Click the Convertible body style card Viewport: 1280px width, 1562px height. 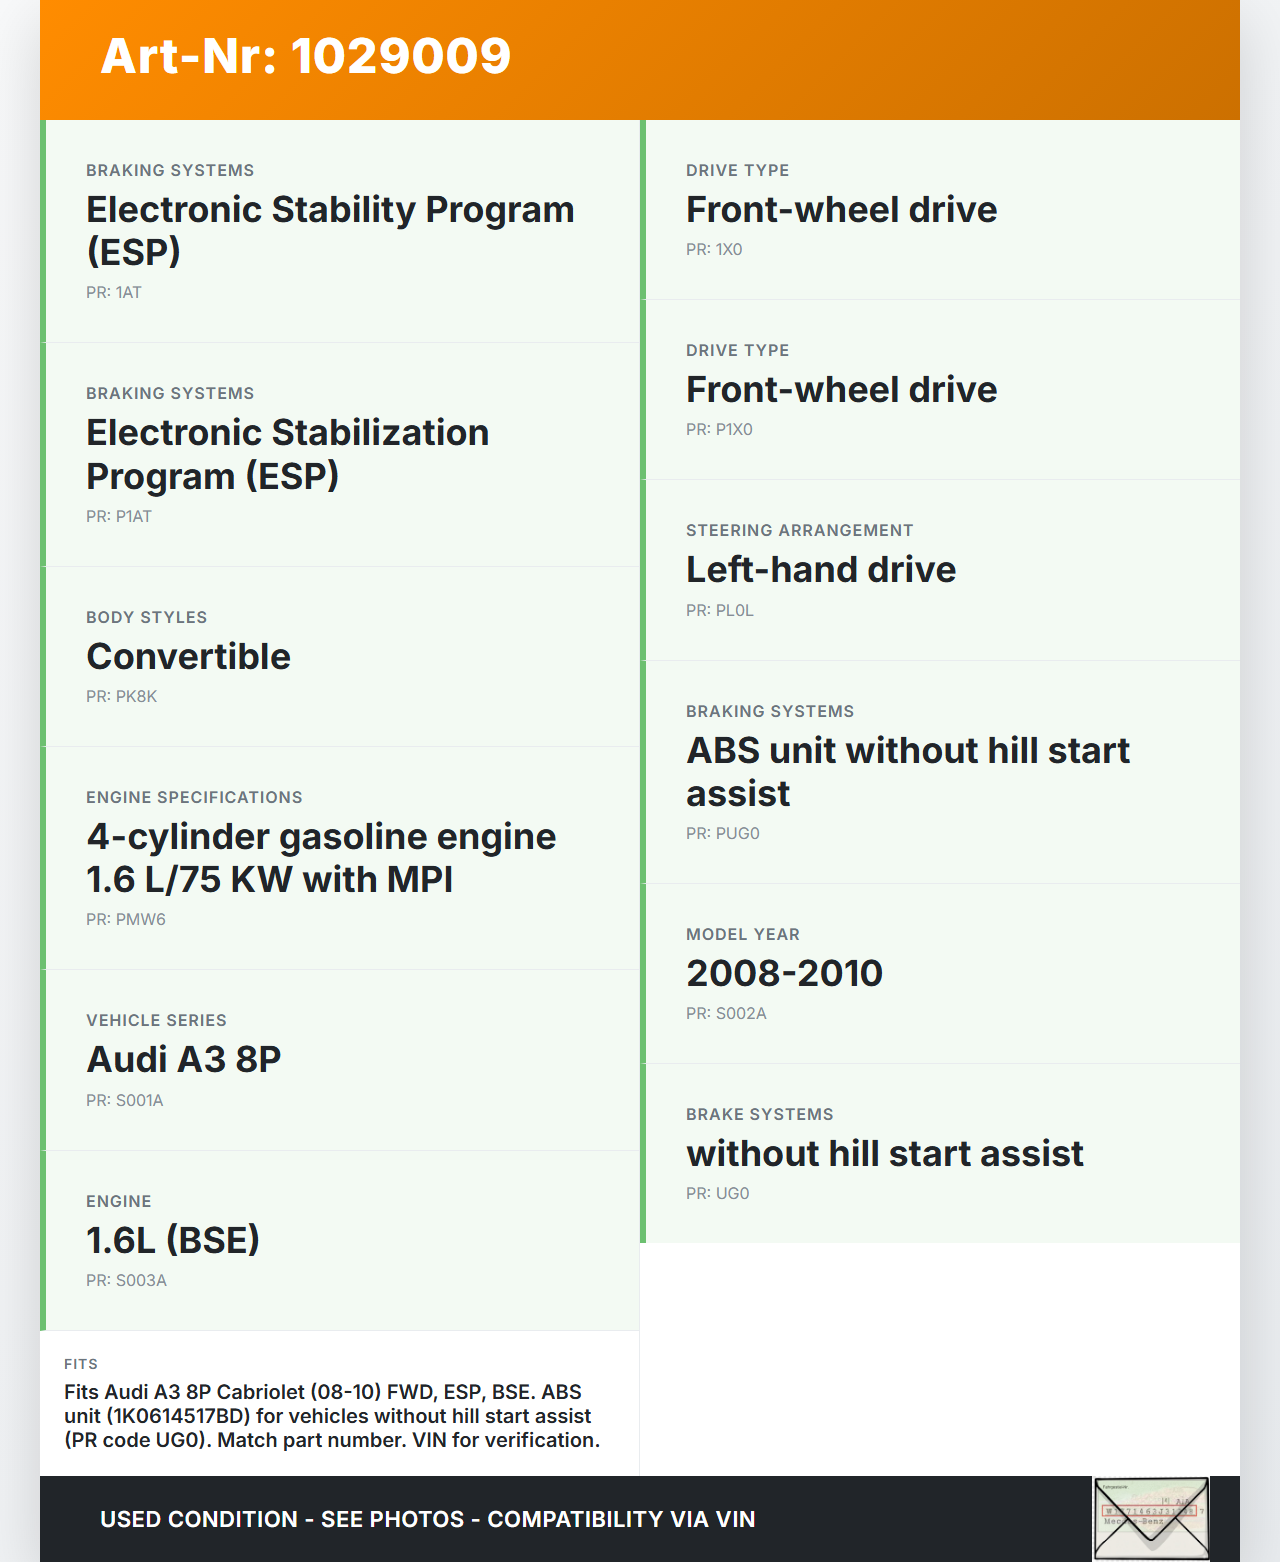click(x=340, y=657)
